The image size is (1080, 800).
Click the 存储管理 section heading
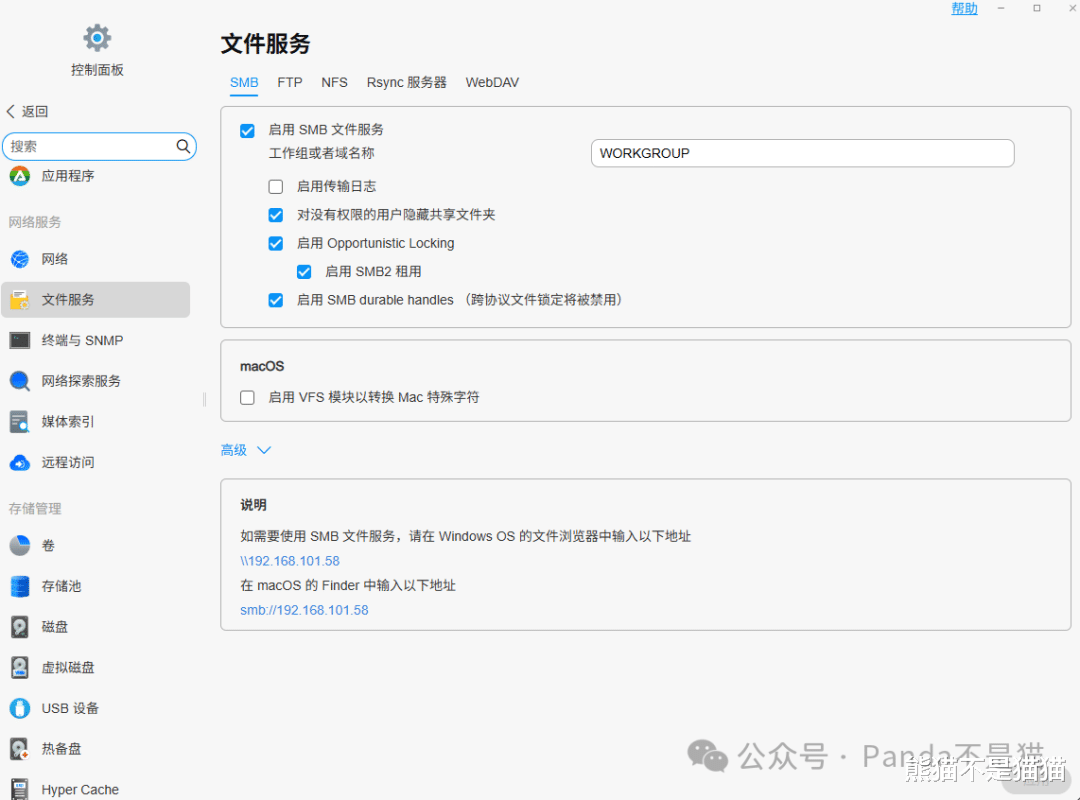pyautogui.click(x=34, y=509)
